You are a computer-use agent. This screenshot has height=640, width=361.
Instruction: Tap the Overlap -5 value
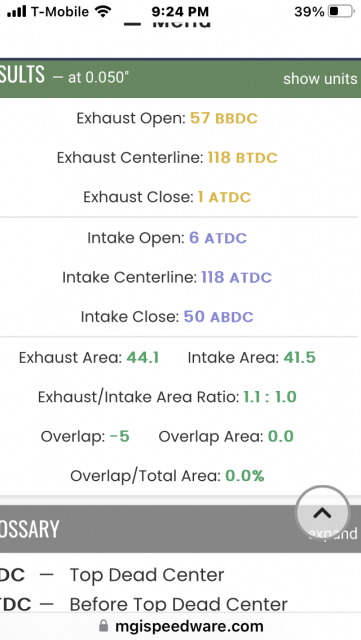pyautogui.click(x=120, y=436)
